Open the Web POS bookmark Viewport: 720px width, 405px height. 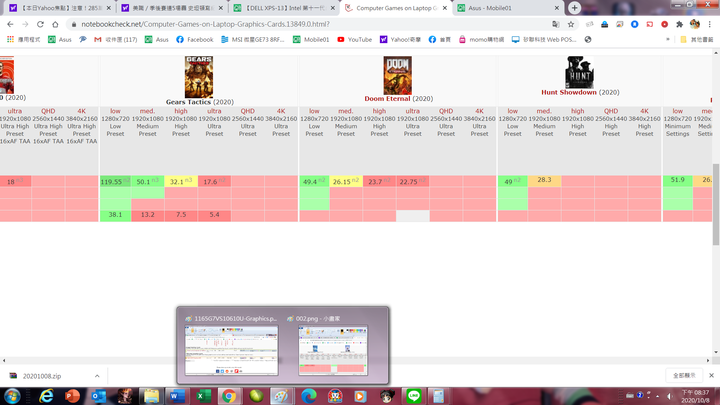[x=544, y=39]
